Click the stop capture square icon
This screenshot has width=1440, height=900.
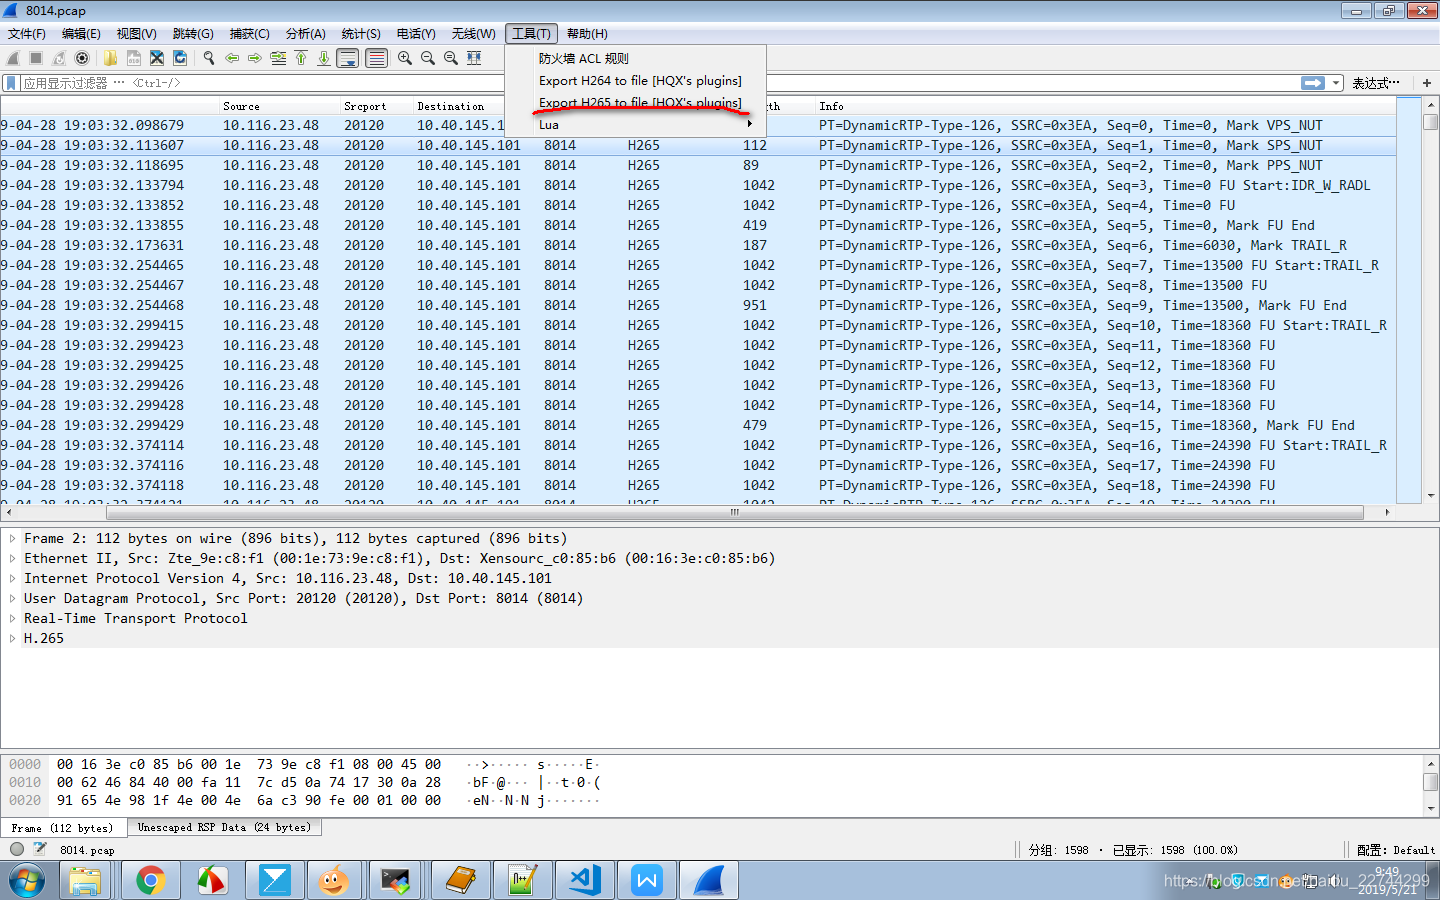click(36, 58)
